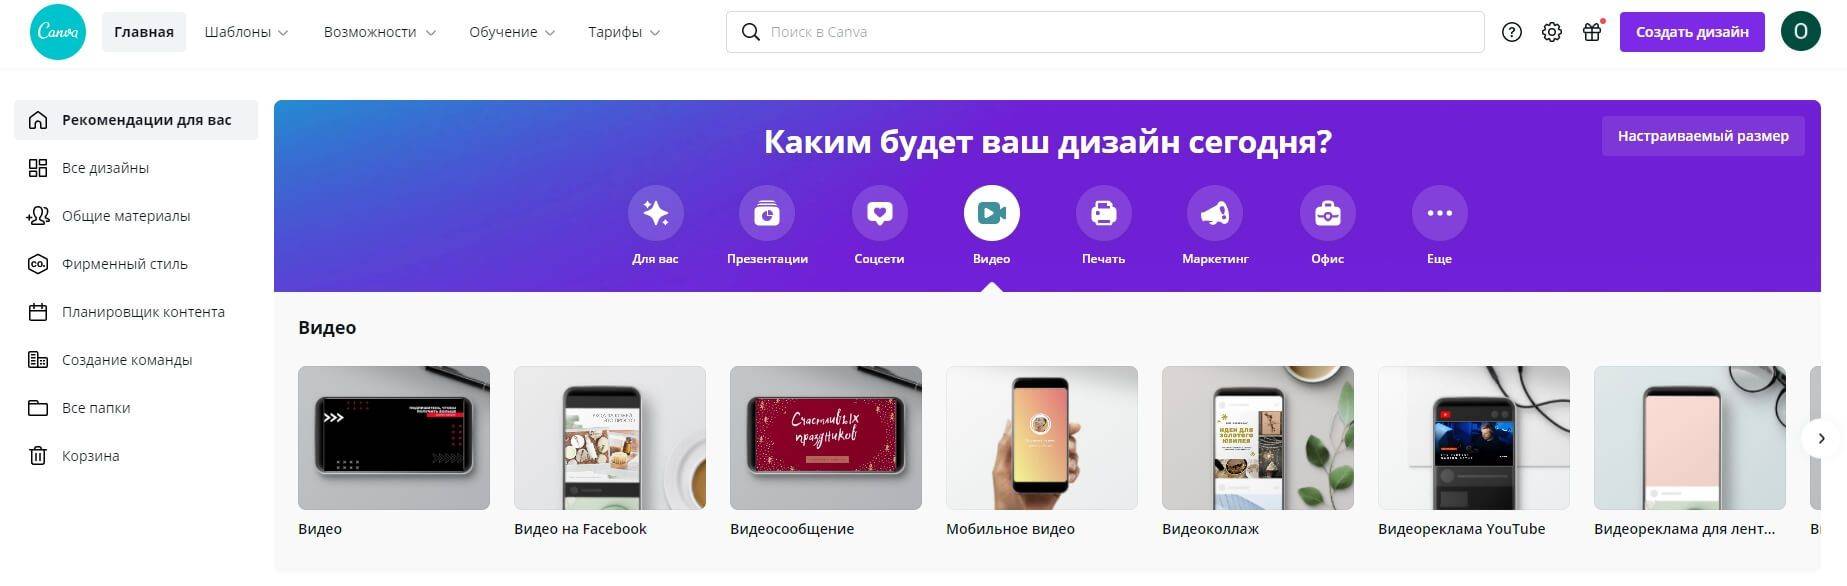1847x586 pixels.
Task: Select the Для вас sparkle icon
Action: [655, 213]
